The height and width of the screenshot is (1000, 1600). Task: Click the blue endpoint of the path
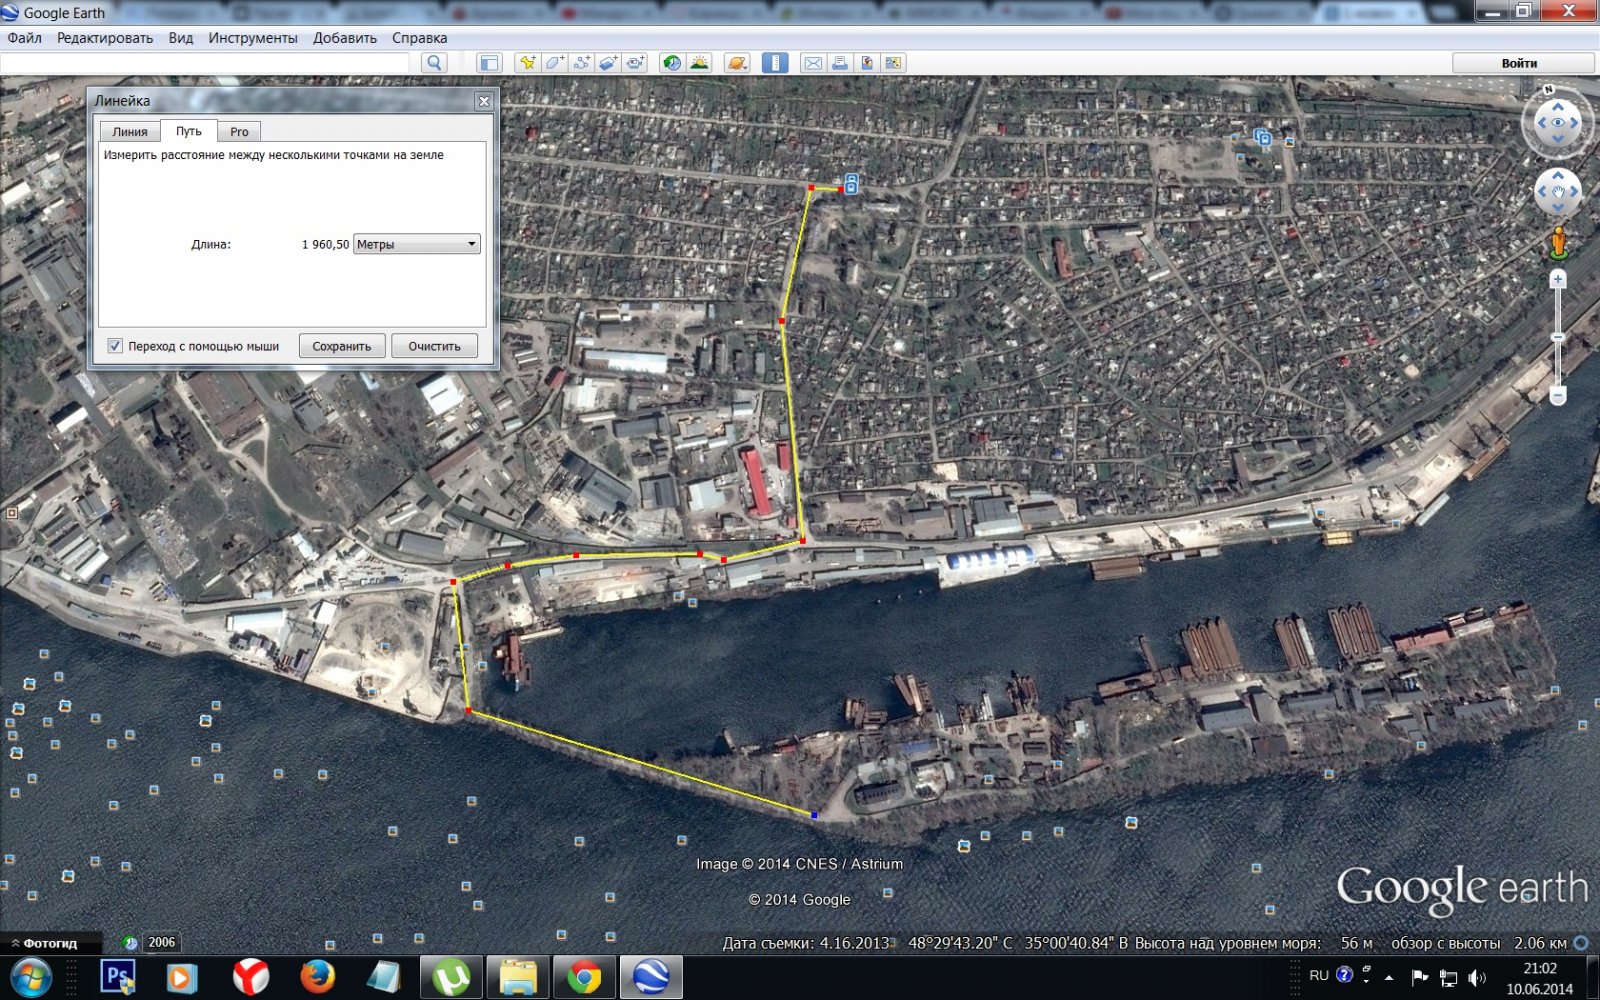814,816
